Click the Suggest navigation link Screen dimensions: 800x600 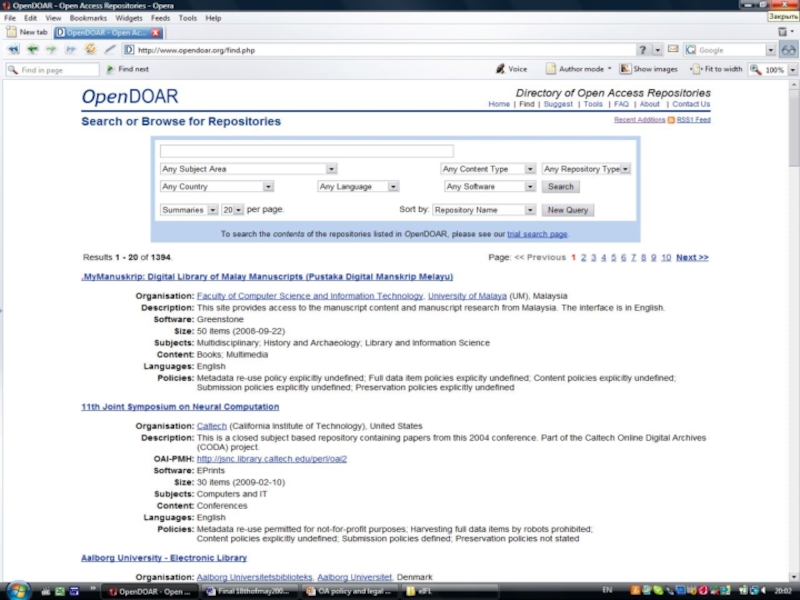point(558,104)
